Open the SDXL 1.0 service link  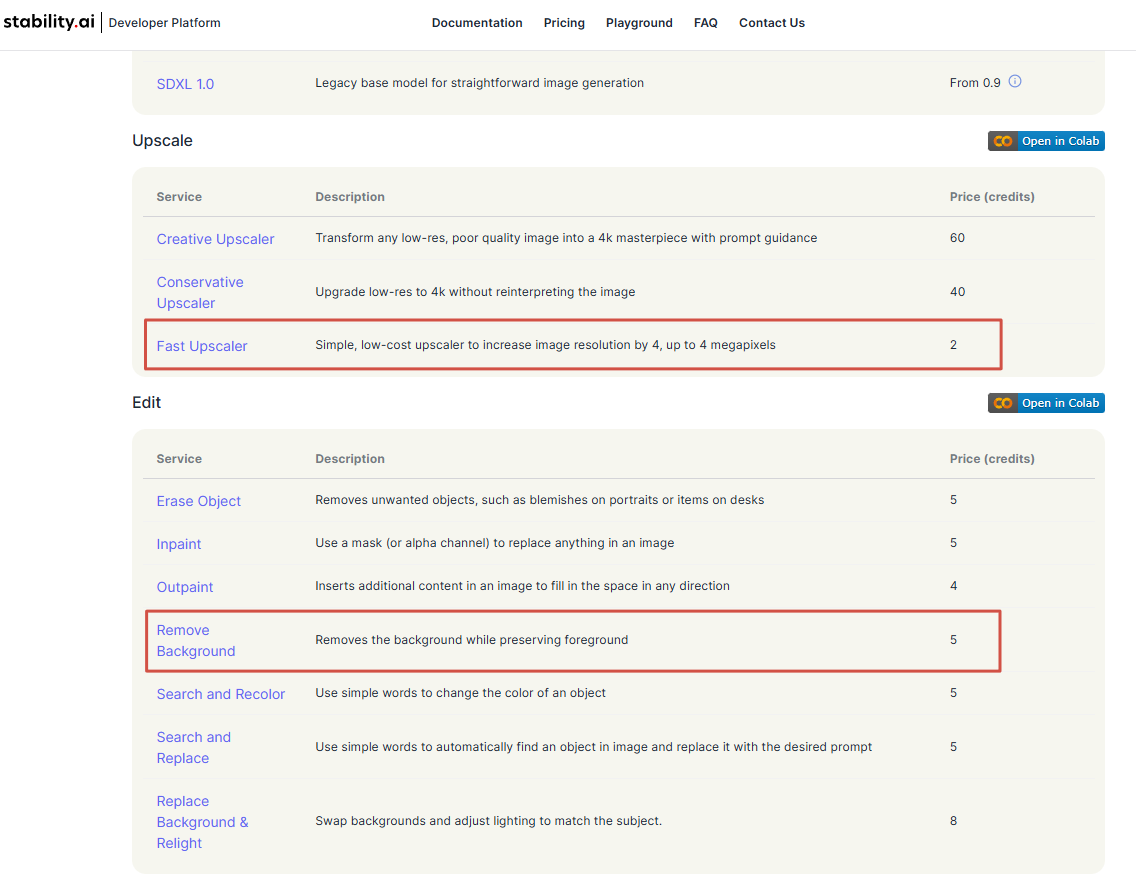pyautogui.click(x=185, y=84)
